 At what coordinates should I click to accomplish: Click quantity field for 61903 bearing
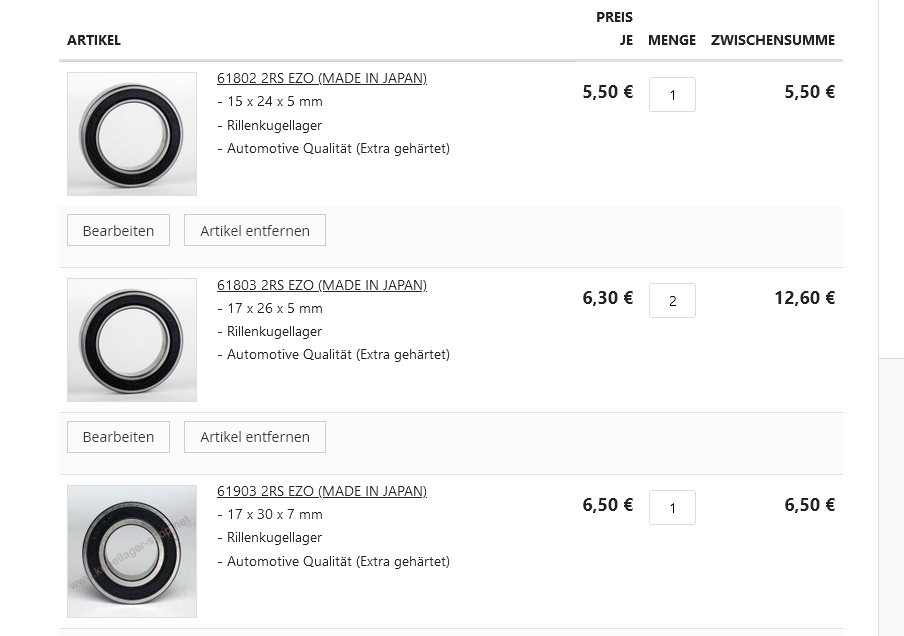point(672,508)
